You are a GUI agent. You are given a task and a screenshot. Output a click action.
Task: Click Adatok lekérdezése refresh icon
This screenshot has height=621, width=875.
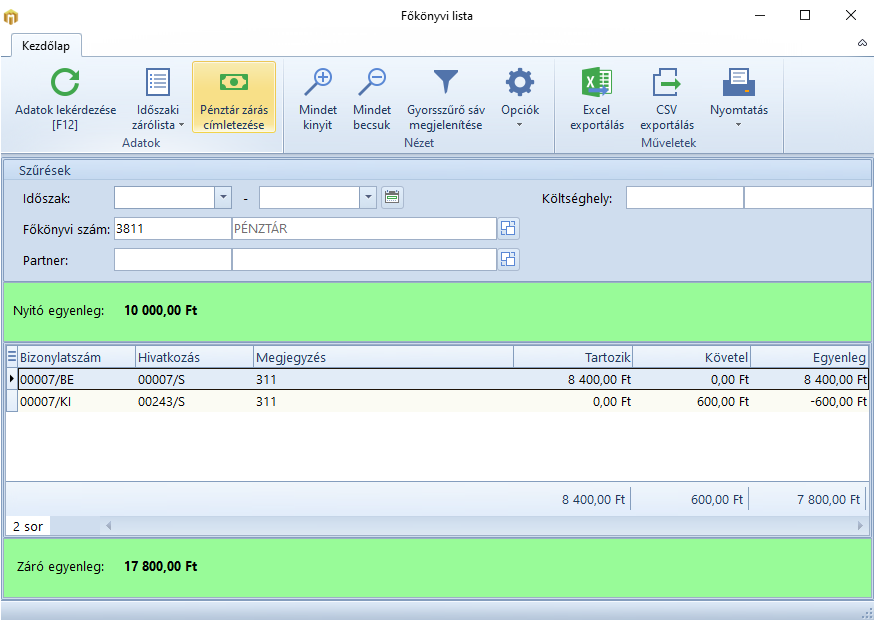[65, 83]
